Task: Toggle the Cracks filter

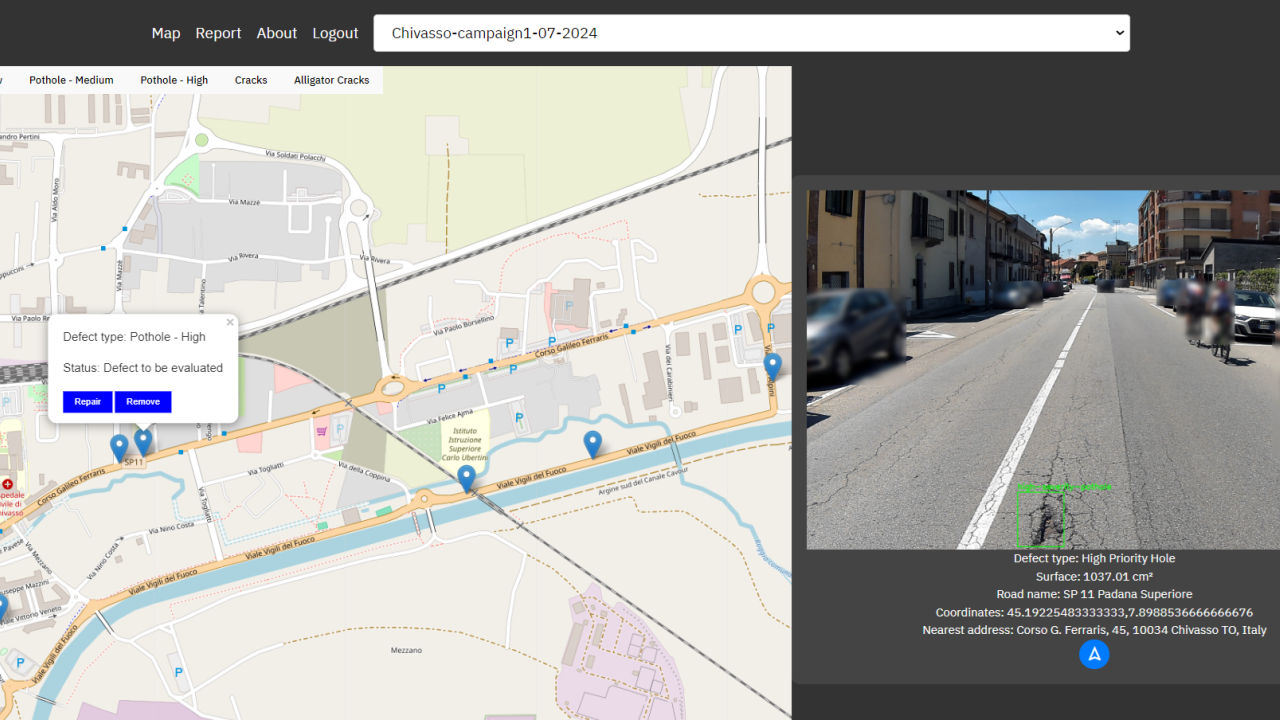Action: pos(251,80)
